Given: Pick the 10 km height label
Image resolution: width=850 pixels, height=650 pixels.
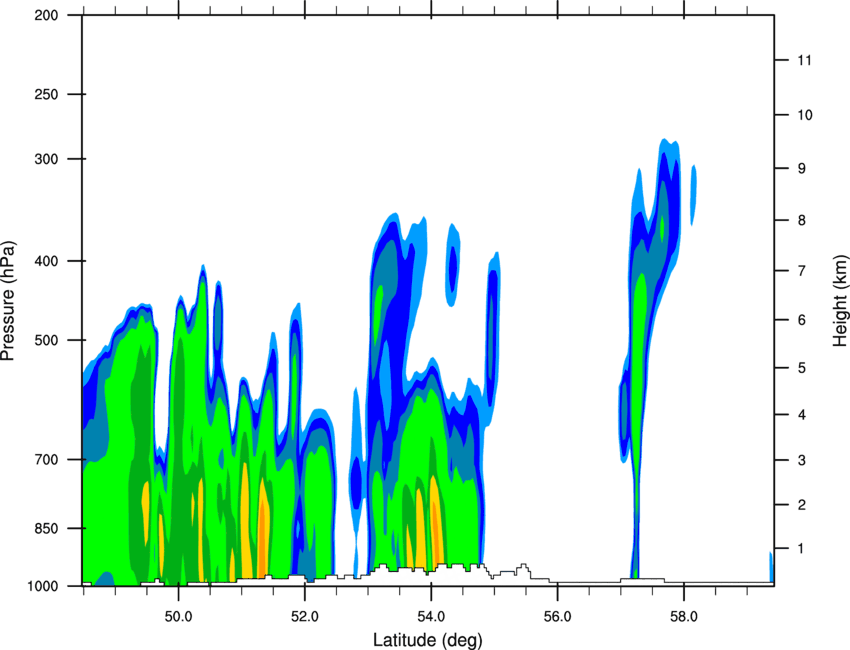Looking at the screenshot, I should [804, 115].
